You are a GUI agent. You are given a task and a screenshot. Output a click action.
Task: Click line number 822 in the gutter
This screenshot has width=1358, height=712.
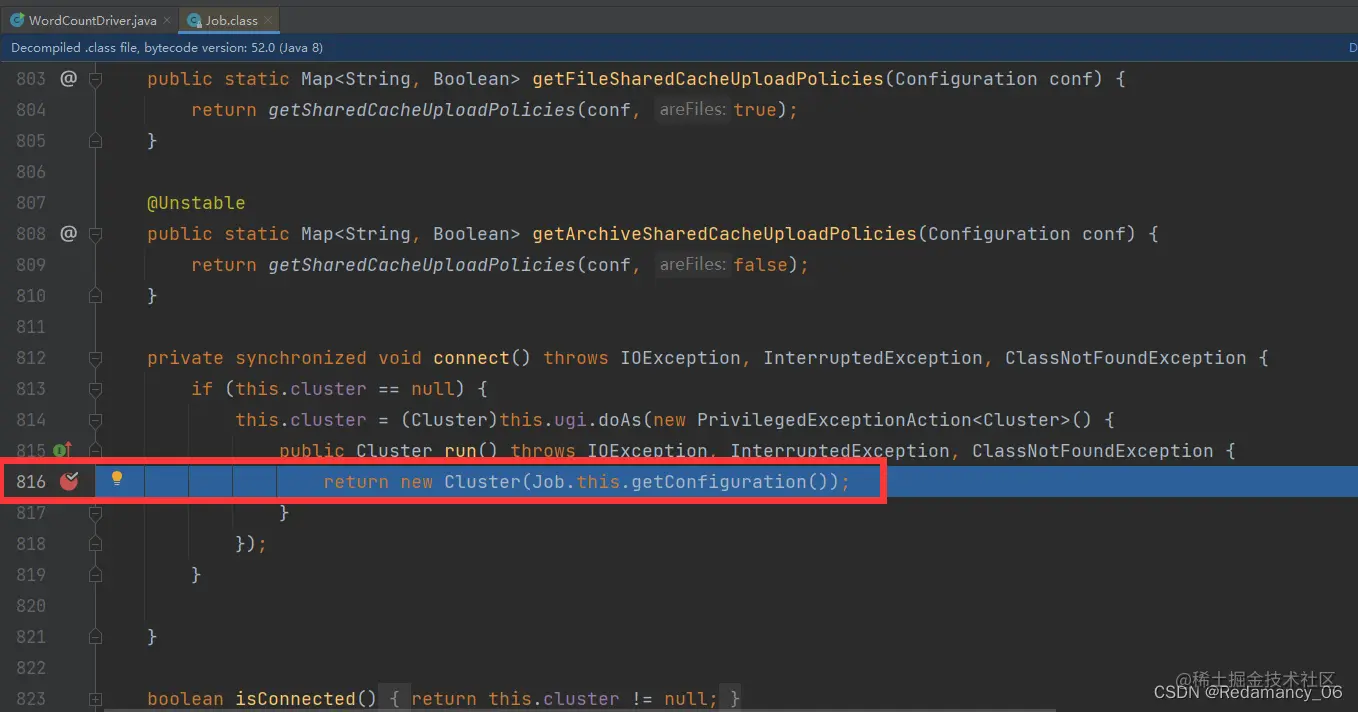click(31, 668)
